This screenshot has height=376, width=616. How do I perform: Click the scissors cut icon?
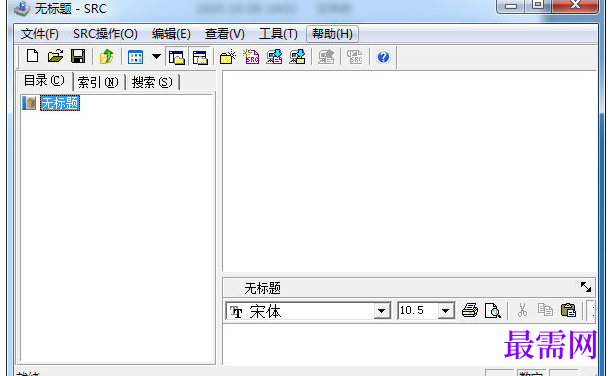click(522, 310)
